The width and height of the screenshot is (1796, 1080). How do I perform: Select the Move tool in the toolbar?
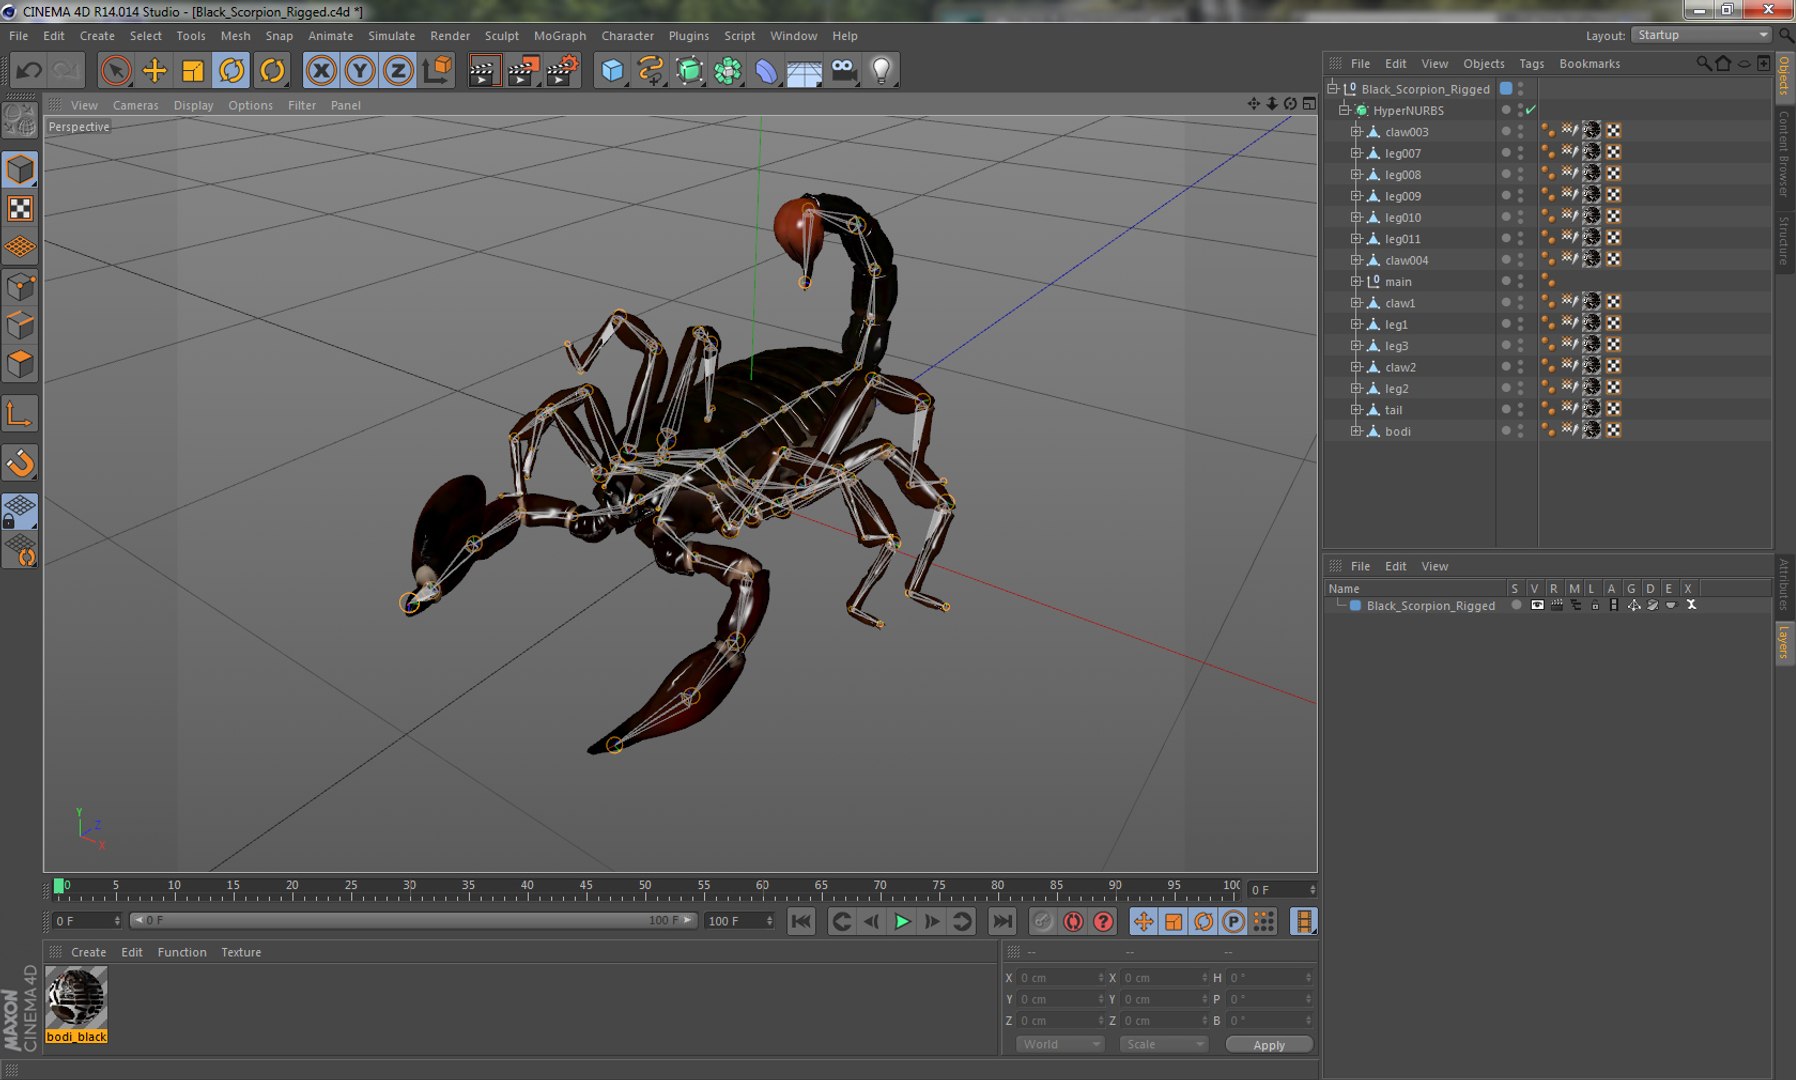pyautogui.click(x=154, y=70)
